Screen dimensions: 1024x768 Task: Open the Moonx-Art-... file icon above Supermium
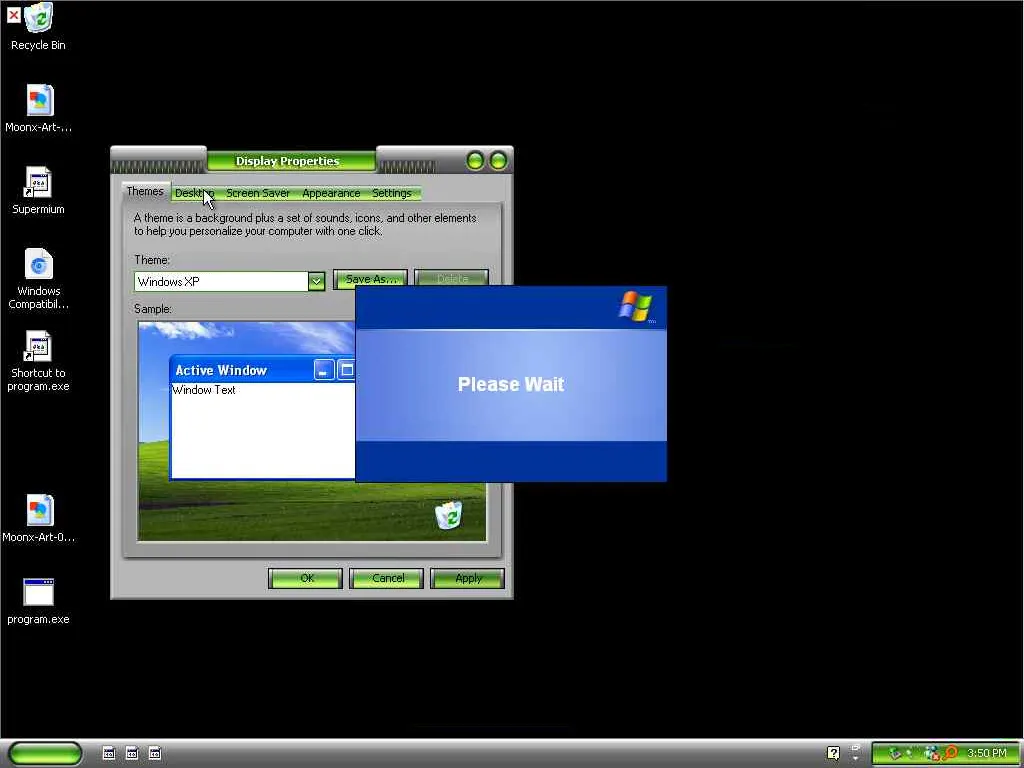(39, 108)
